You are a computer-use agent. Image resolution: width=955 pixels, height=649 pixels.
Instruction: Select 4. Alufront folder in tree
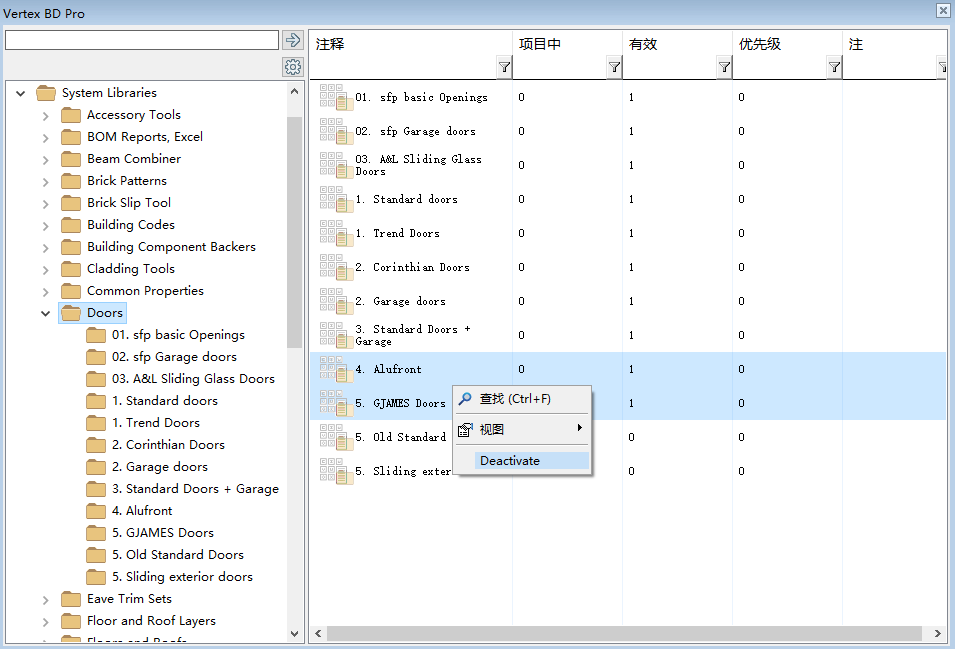(x=142, y=511)
